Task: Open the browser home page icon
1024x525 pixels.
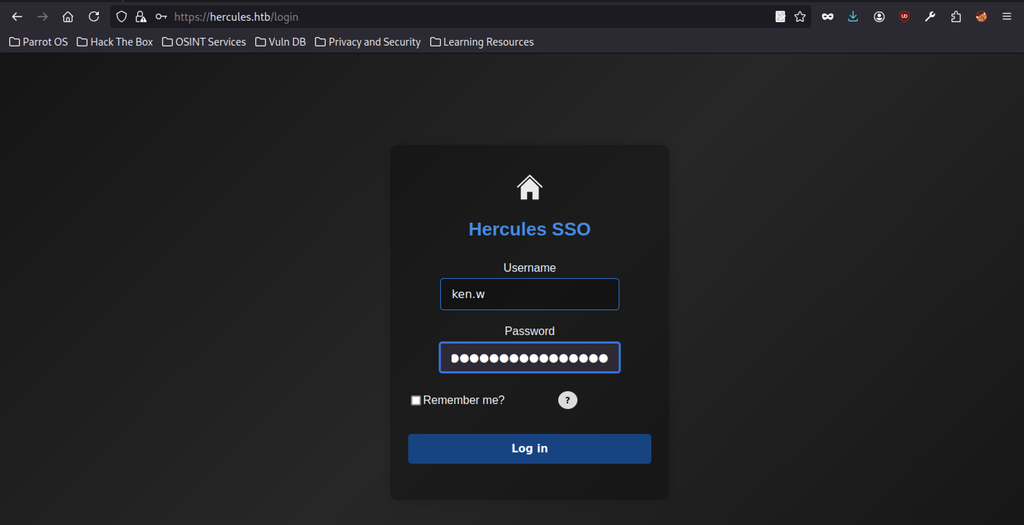Action: point(68,17)
